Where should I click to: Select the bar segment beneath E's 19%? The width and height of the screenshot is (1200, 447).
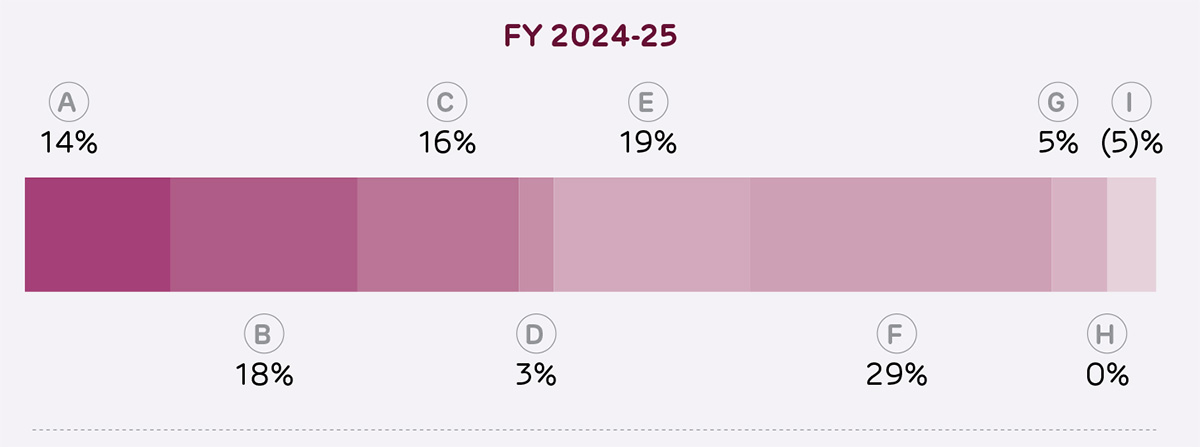point(651,235)
